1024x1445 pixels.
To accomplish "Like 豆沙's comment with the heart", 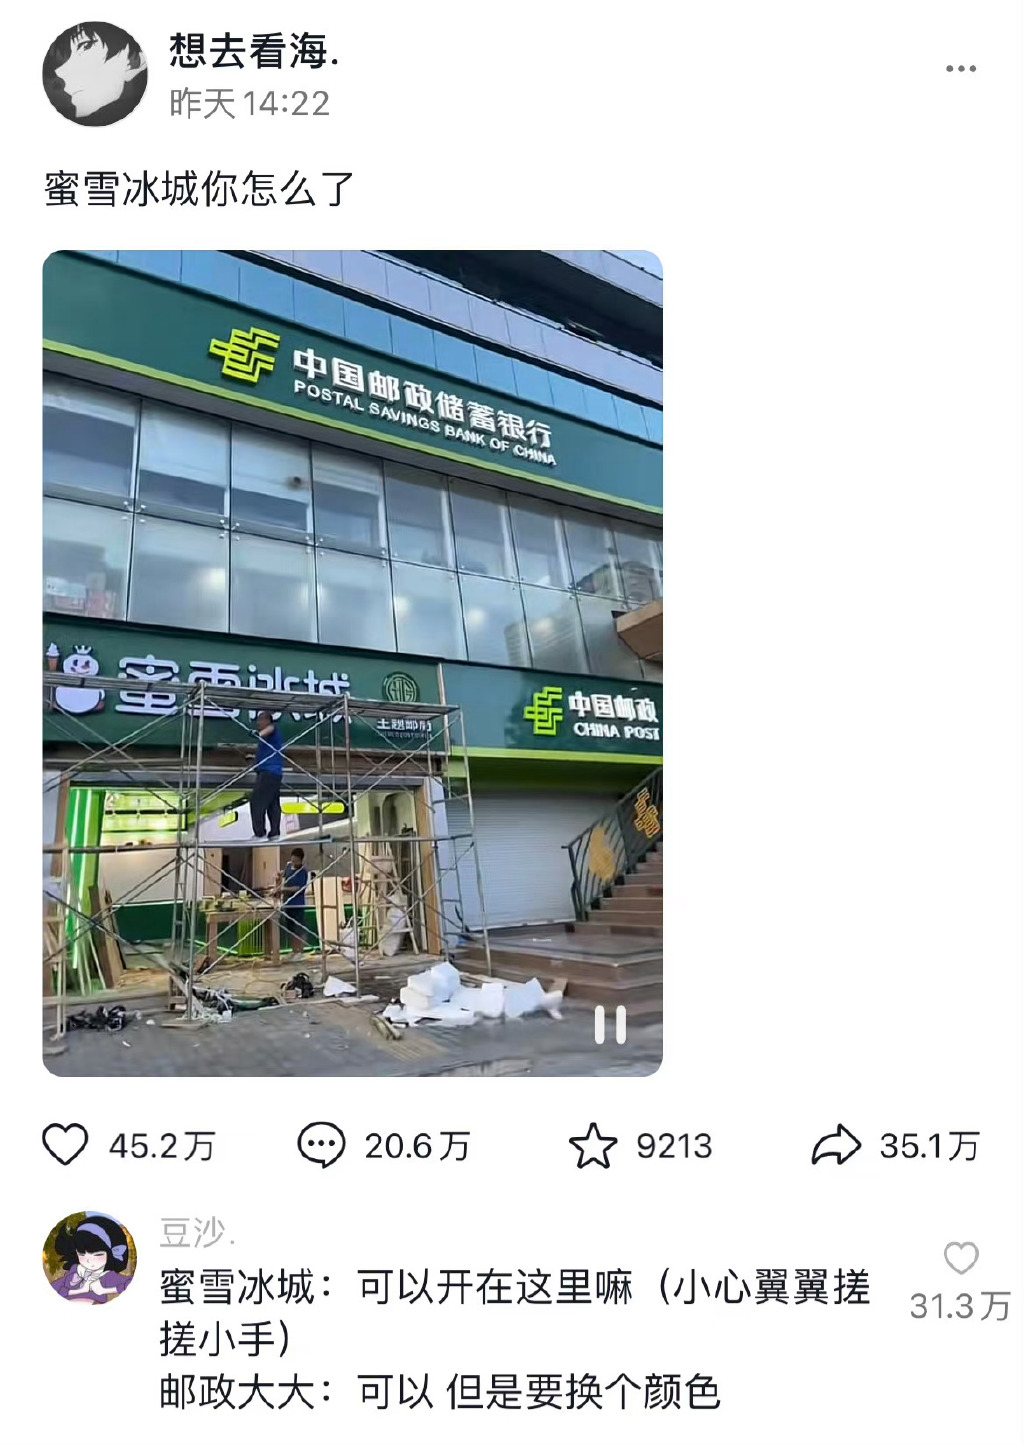I will pos(961,1258).
